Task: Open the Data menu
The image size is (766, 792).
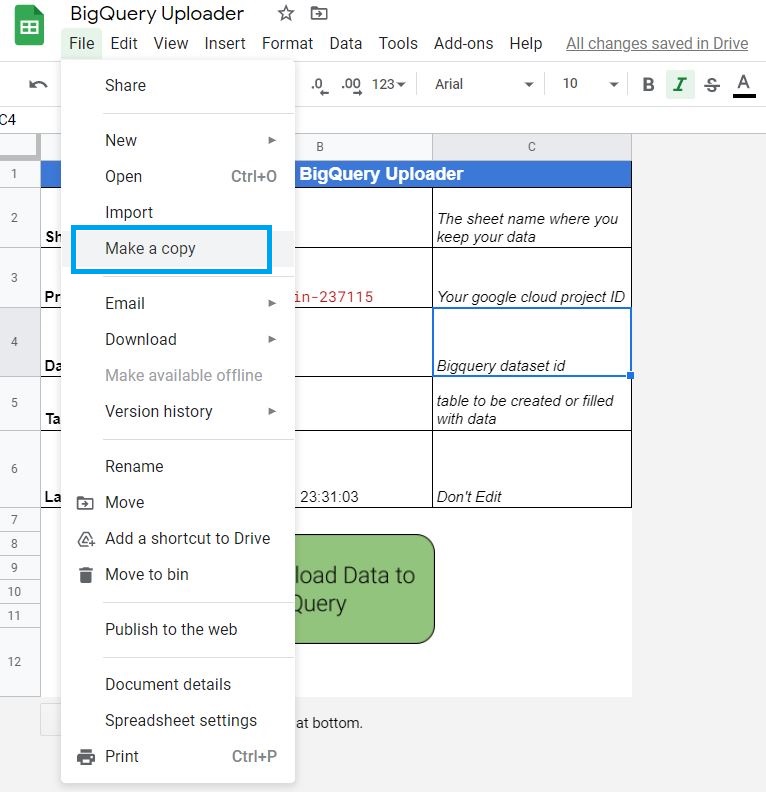Action: [x=345, y=43]
